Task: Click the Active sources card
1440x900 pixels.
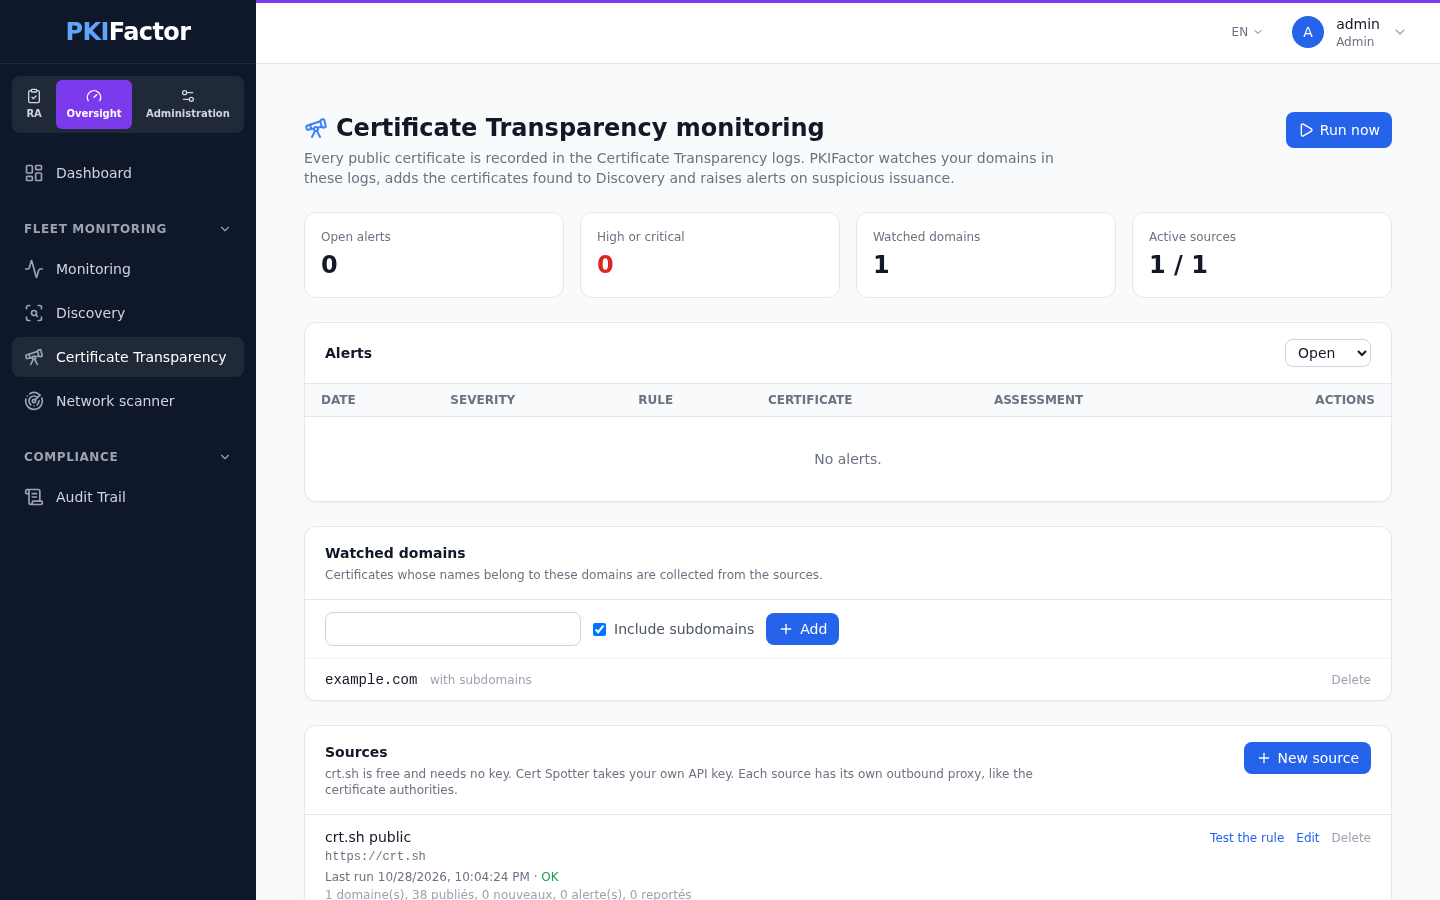Action: [1262, 255]
